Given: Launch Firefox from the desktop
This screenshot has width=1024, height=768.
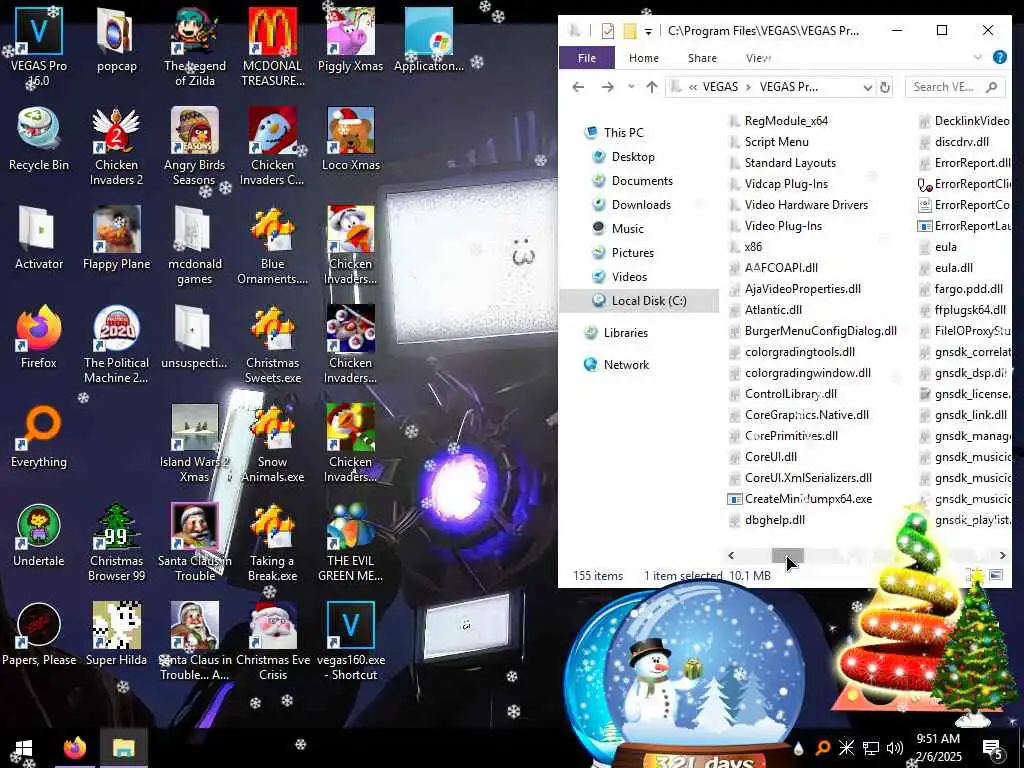Looking at the screenshot, I should [x=39, y=337].
